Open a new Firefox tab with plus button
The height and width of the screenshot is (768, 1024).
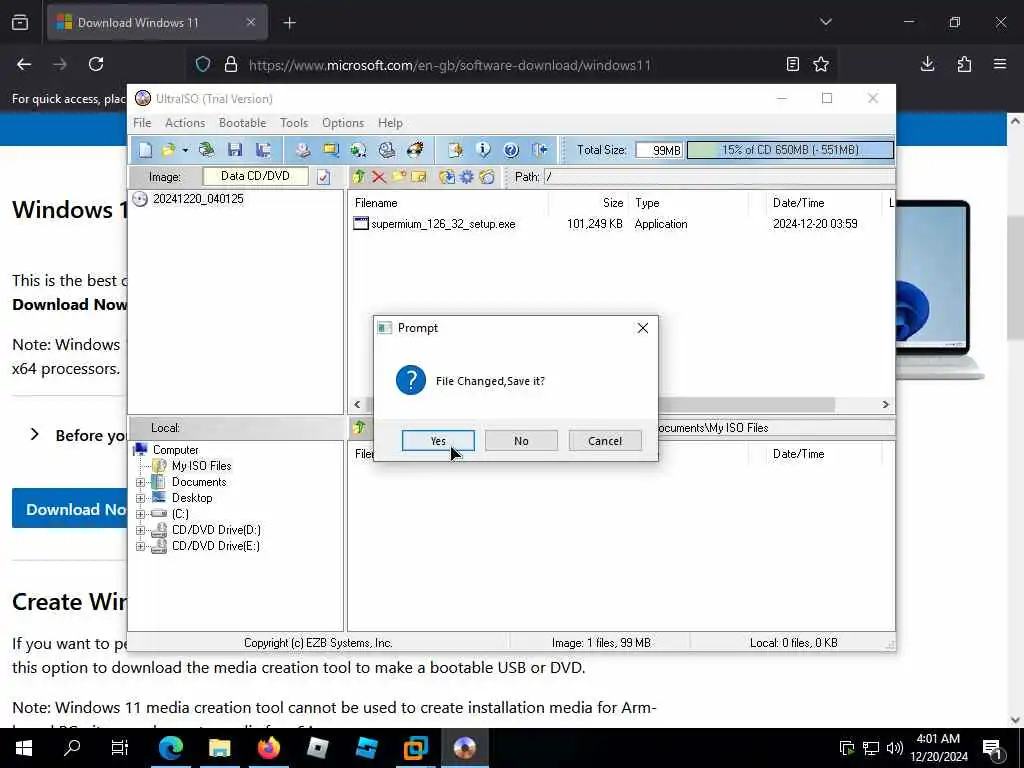coord(289,23)
